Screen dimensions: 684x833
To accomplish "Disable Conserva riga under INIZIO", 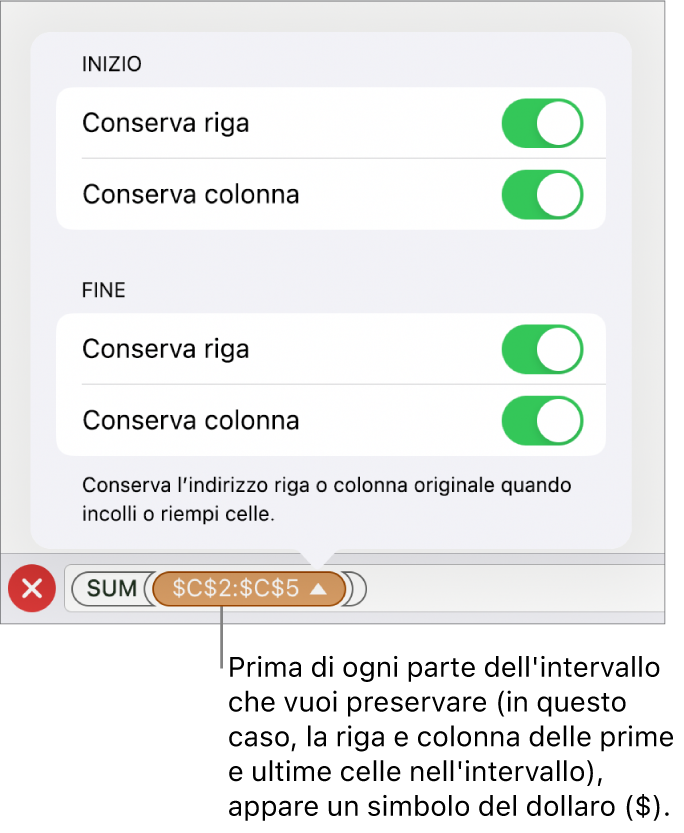I will 541,123.
